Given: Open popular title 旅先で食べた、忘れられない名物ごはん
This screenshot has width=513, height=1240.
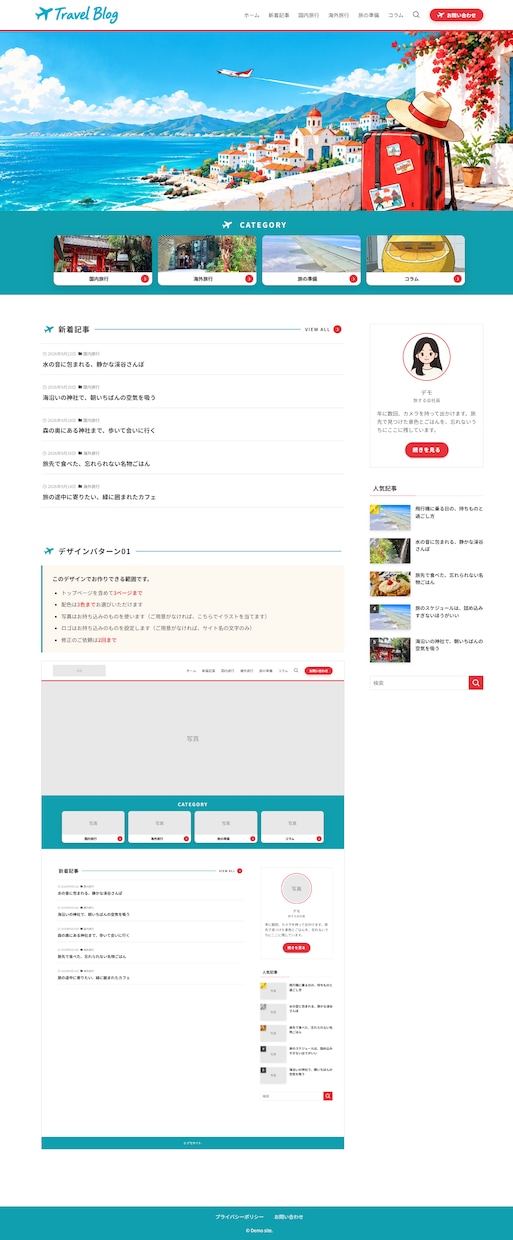Looking at the screenshot, I should pyautogui.click(x=449, y=578).
